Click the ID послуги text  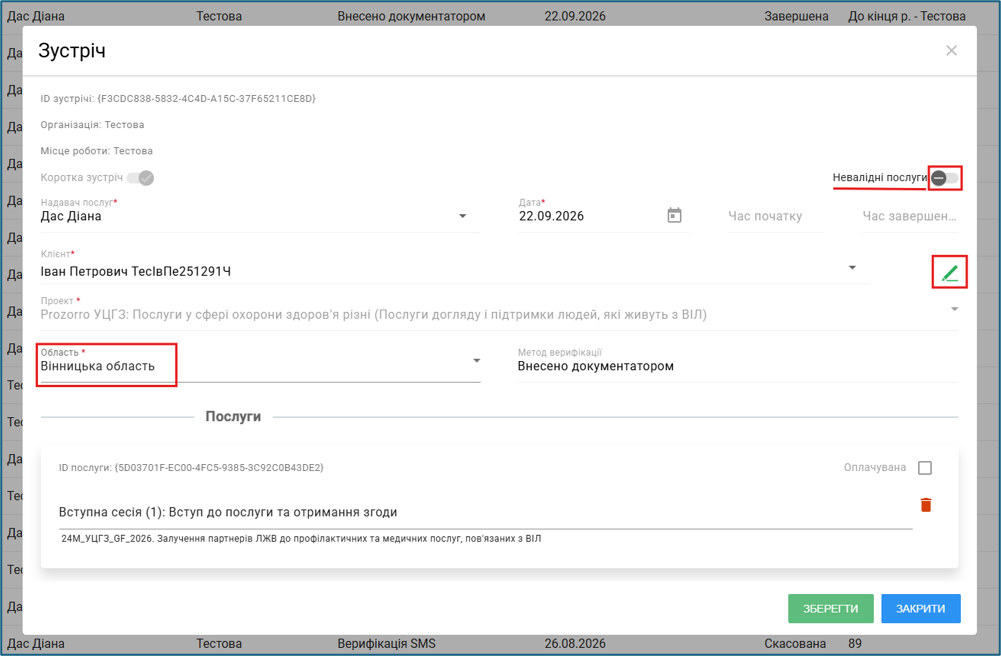point(191,468)
